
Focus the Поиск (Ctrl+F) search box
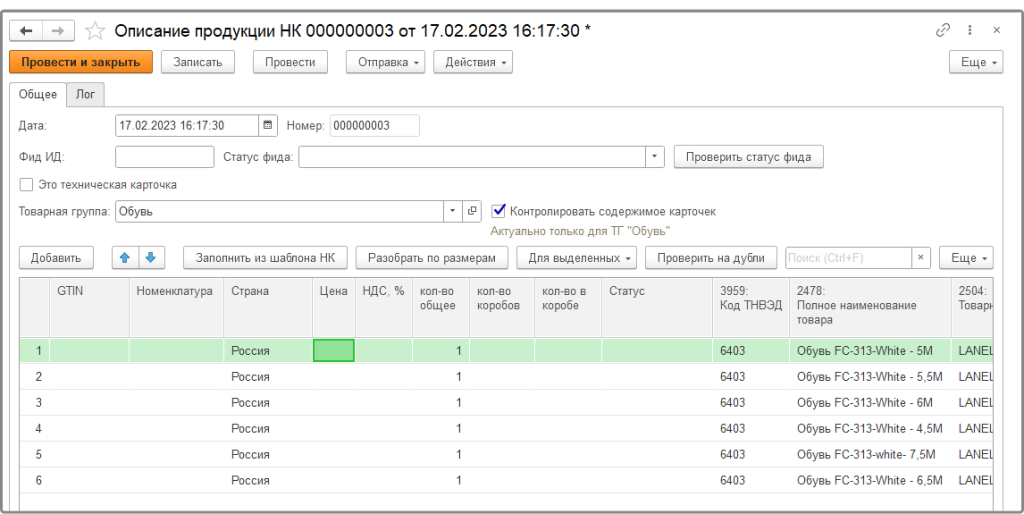click(x=848, y=257)
